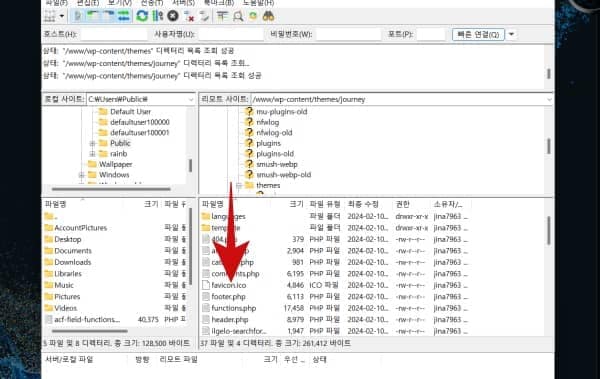Image resolution: width=600 pixels, height=379 pixels.
Task: Select acf-field-functions file in local list
Action: point(87,319)
